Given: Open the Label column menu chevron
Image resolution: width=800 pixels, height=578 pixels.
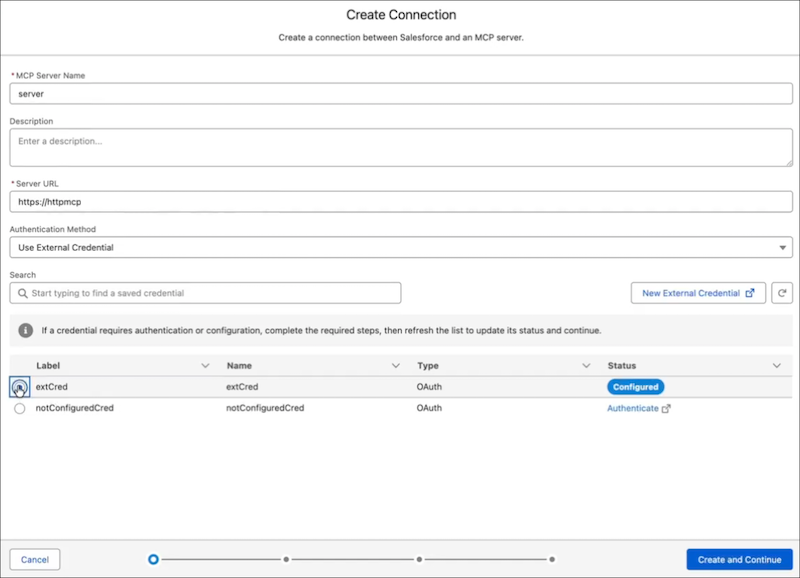Looking at the screenshot, I should pos(205,366).
